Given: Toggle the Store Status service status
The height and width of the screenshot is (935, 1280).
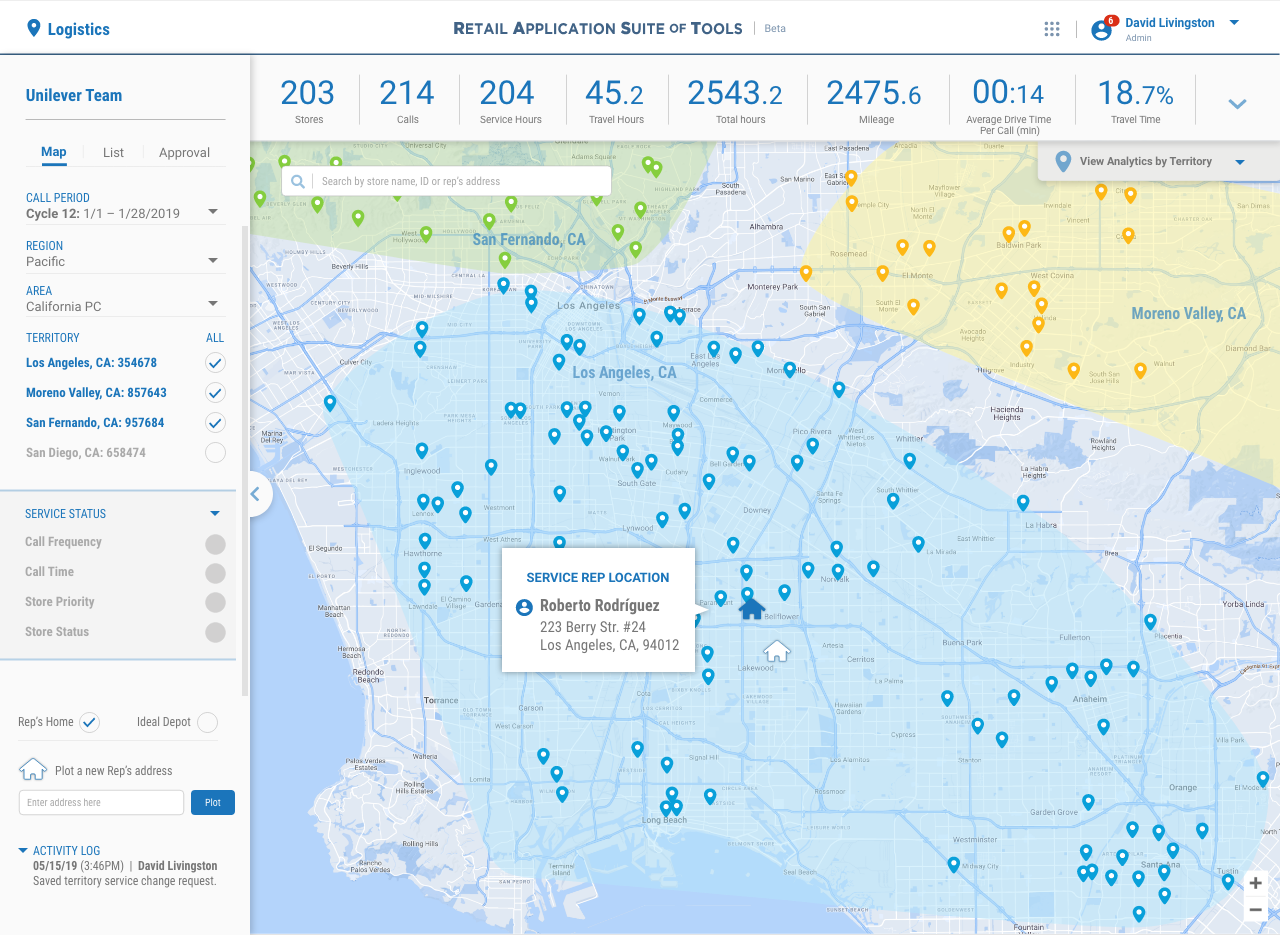Looking at the screenshot, I should 215,632.
